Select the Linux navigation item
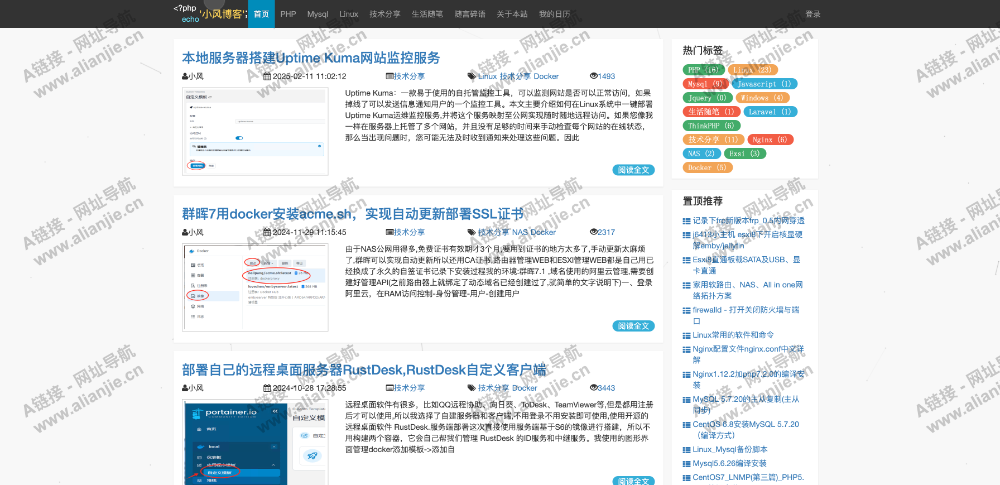The image size is (1000, 485). 349,14
